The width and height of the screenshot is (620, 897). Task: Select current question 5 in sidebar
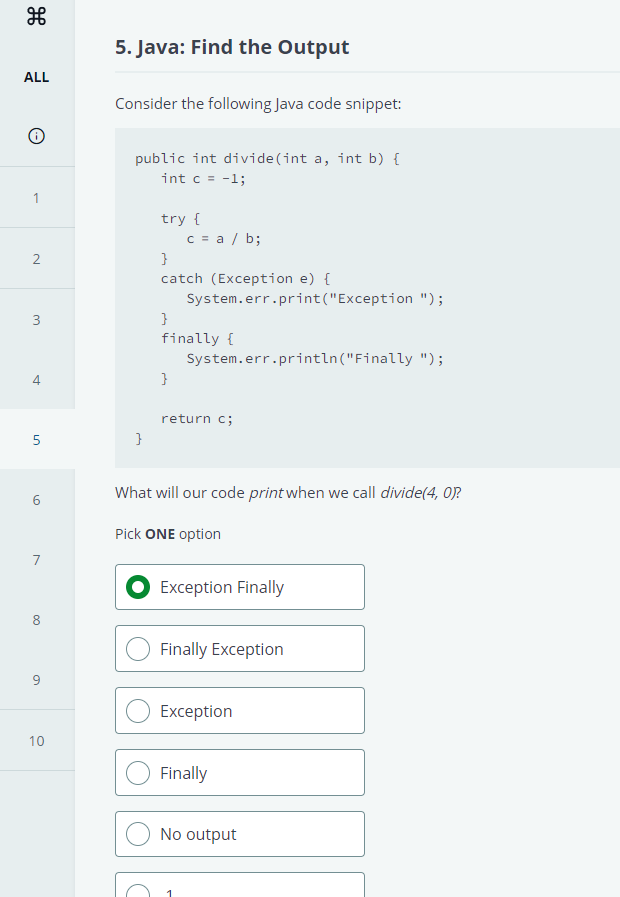37,439
